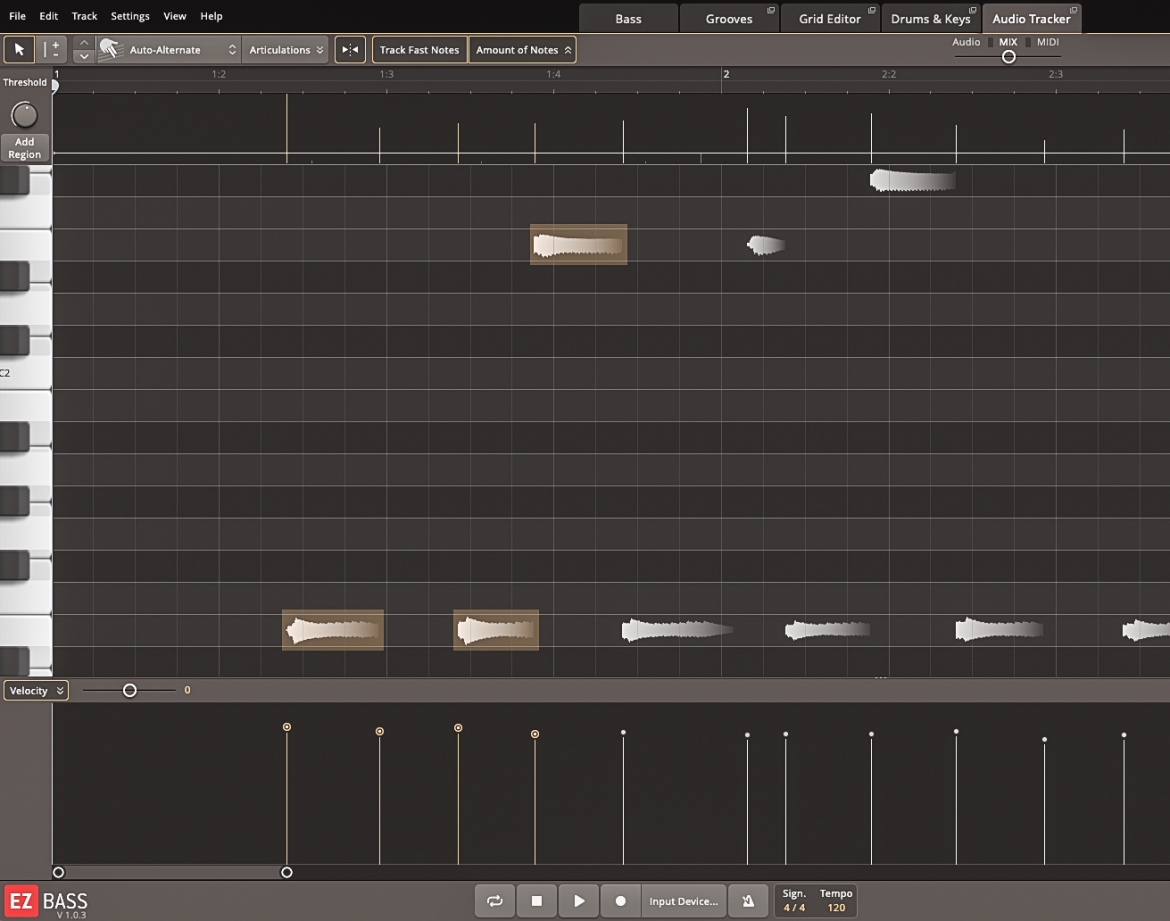1170x921 pixels.
Task: Select the highlighted note near beat 1:4
Action: [578, 245]
